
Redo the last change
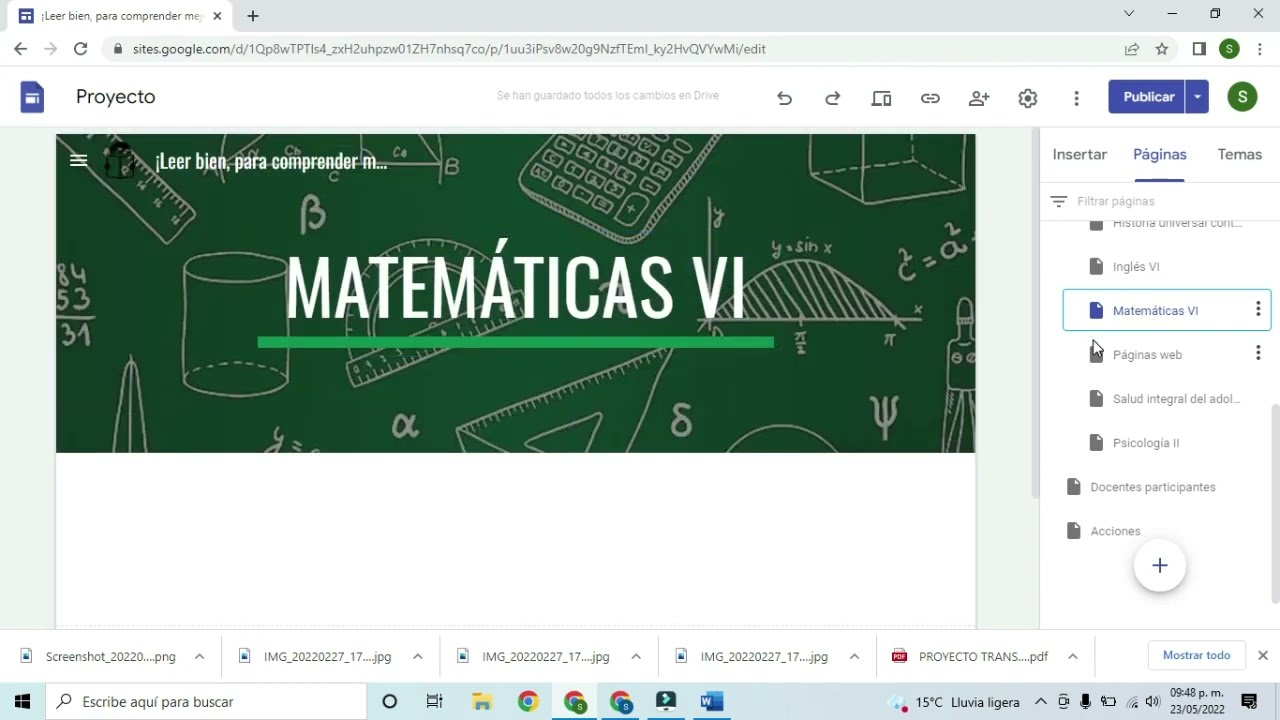[832, 98]
